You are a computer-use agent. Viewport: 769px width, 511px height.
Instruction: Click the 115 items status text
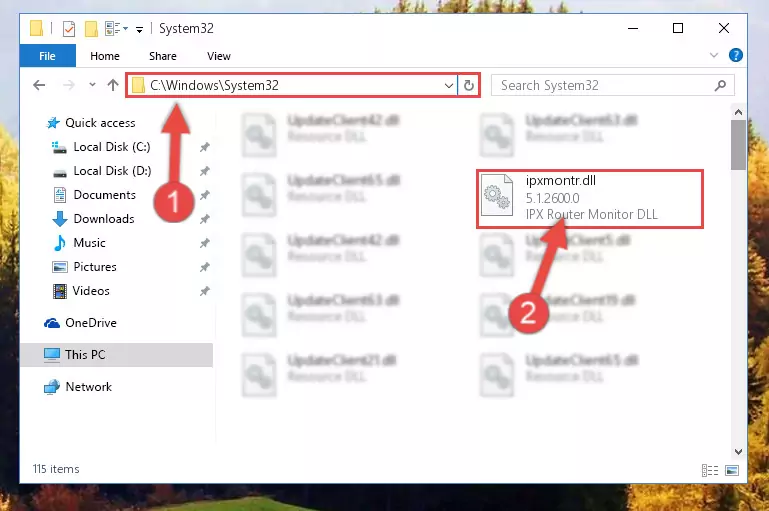pos(56,469)
